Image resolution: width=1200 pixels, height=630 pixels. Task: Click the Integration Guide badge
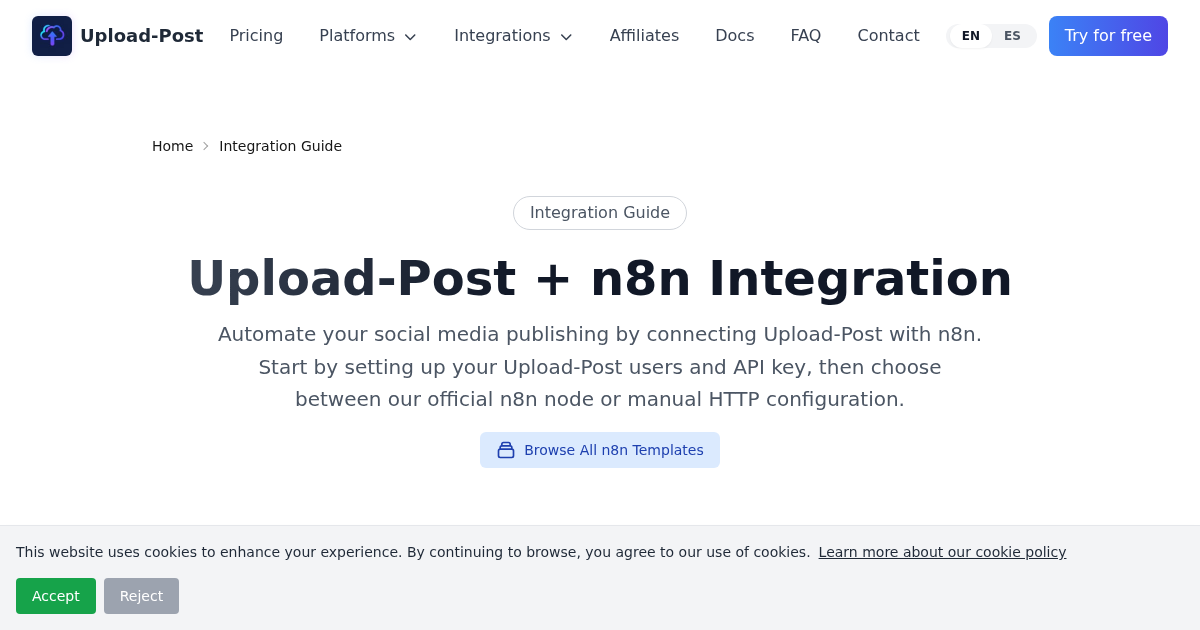(x=600, y=213)
